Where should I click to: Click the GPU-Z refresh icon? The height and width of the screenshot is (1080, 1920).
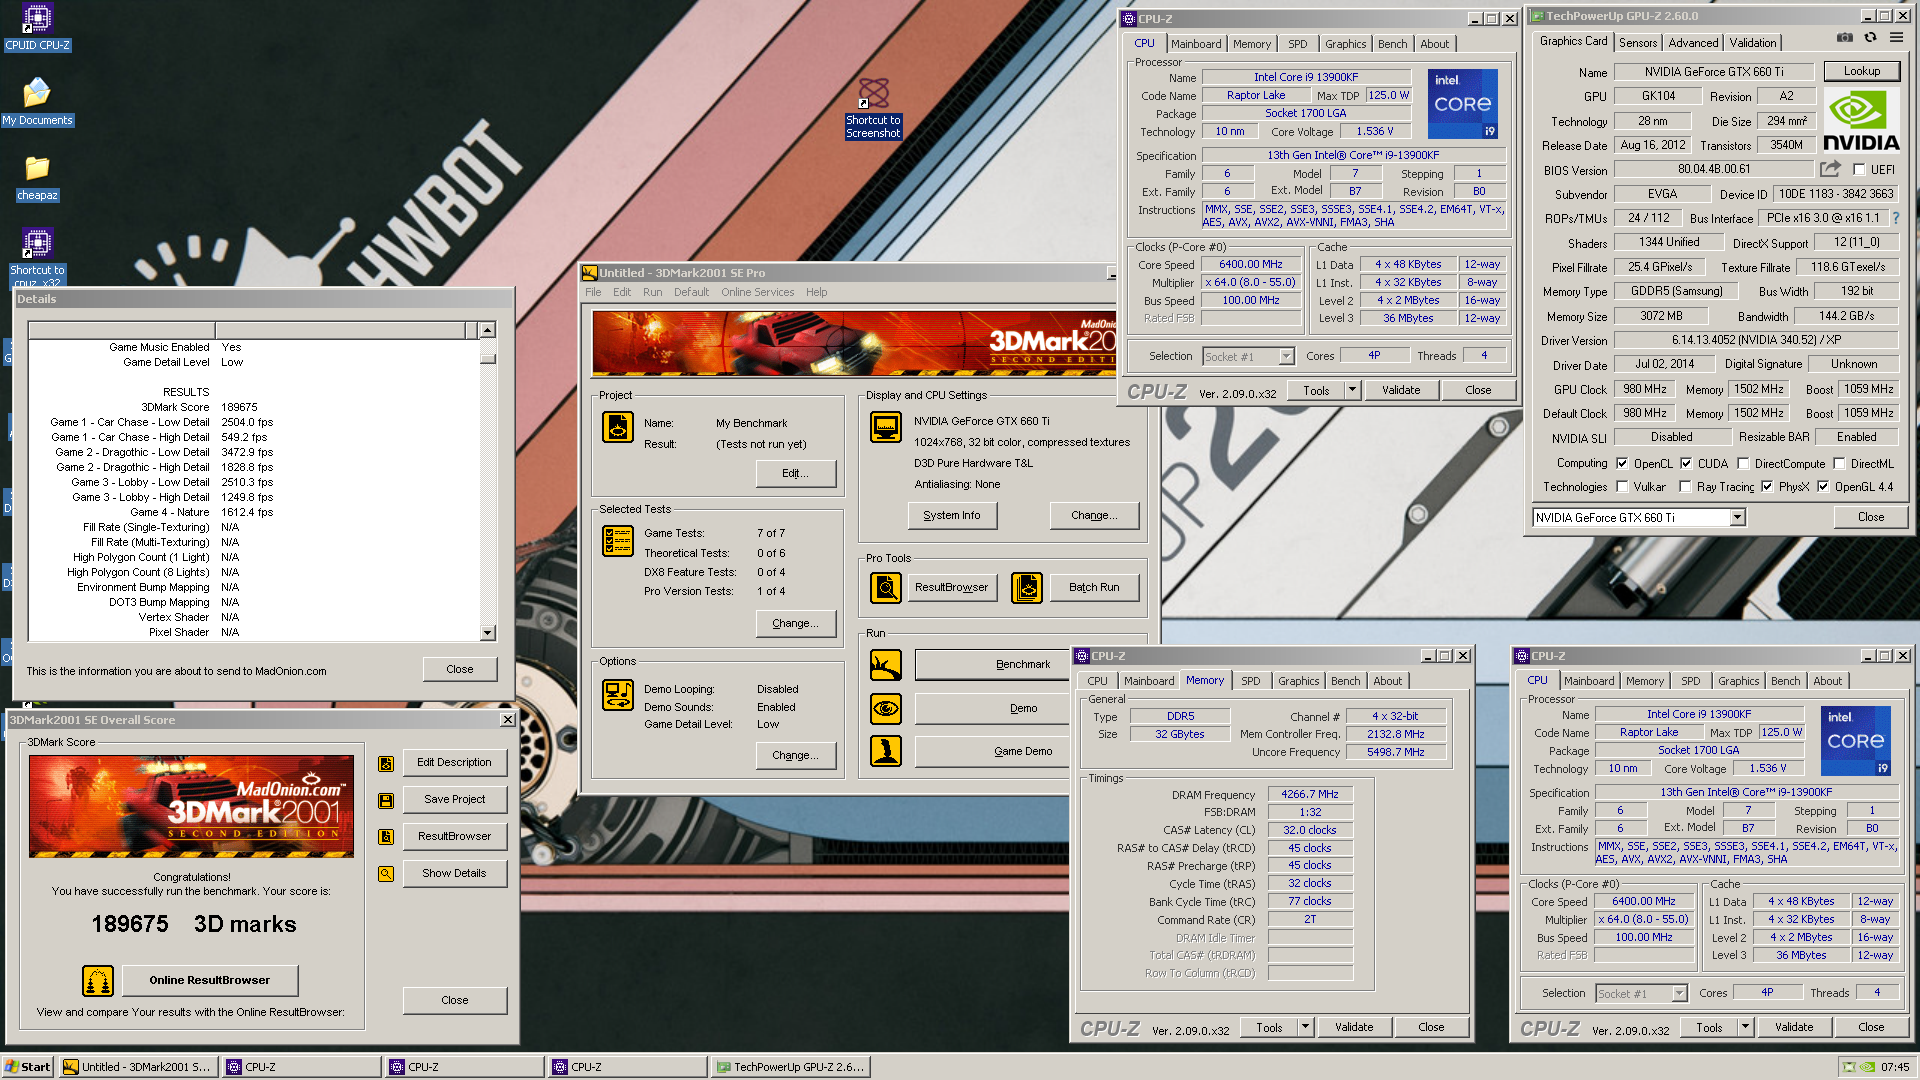(x=1870, y=38)
